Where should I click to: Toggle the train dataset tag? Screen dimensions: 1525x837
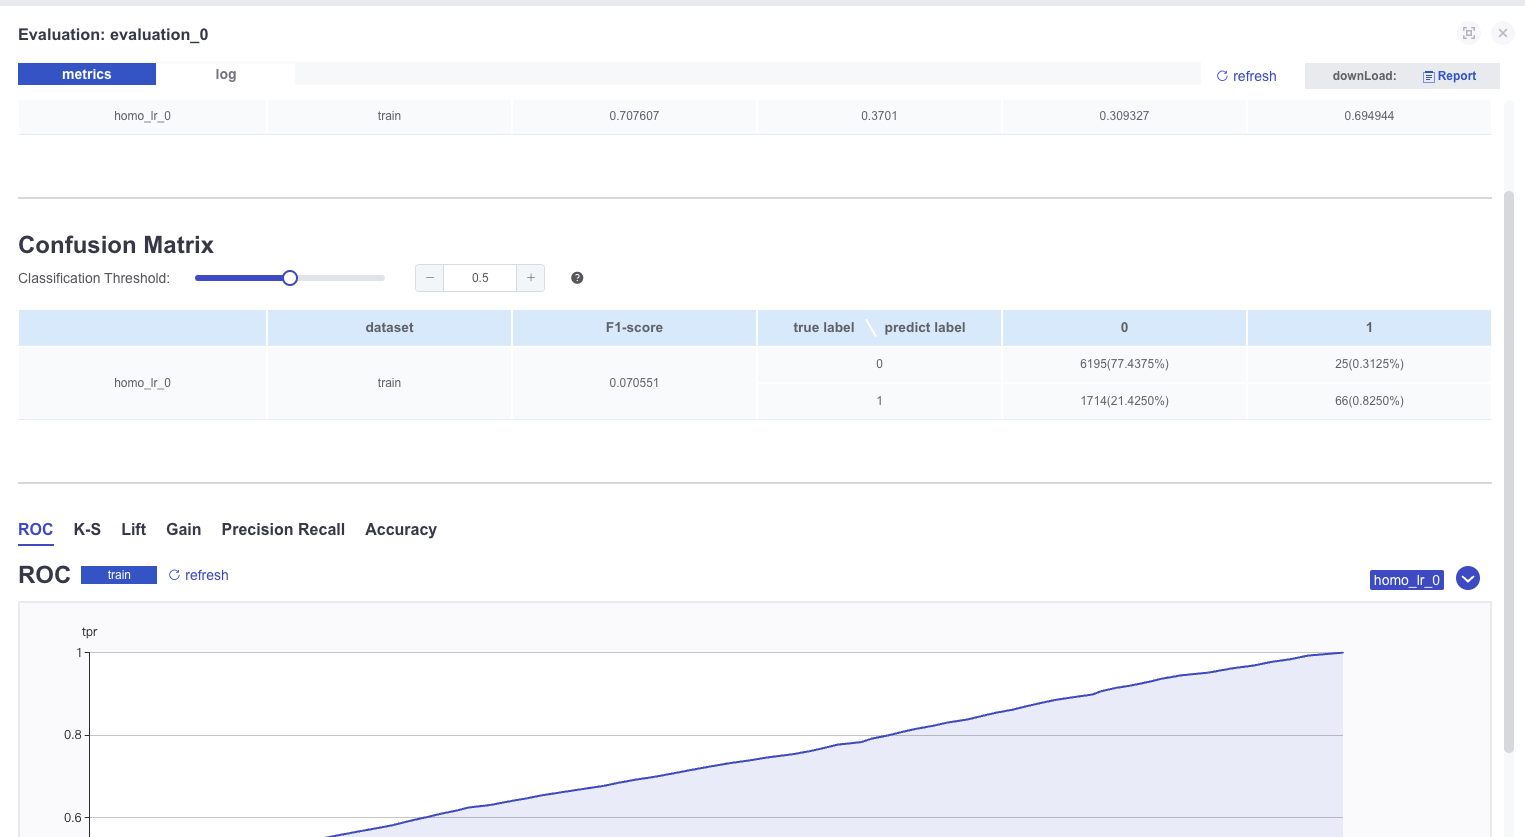[119, 575]
